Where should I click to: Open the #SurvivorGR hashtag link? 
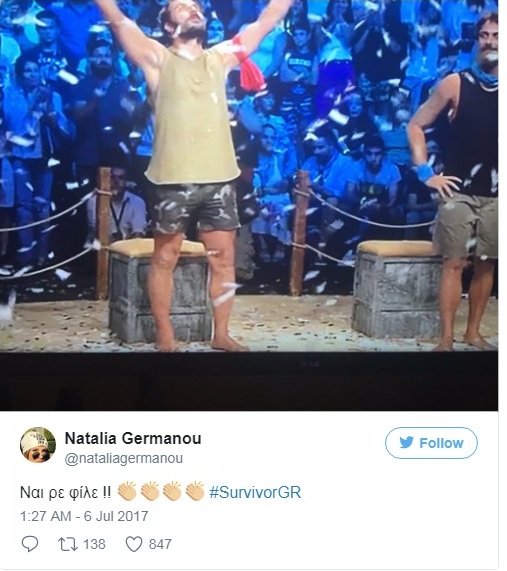point(255,492)
